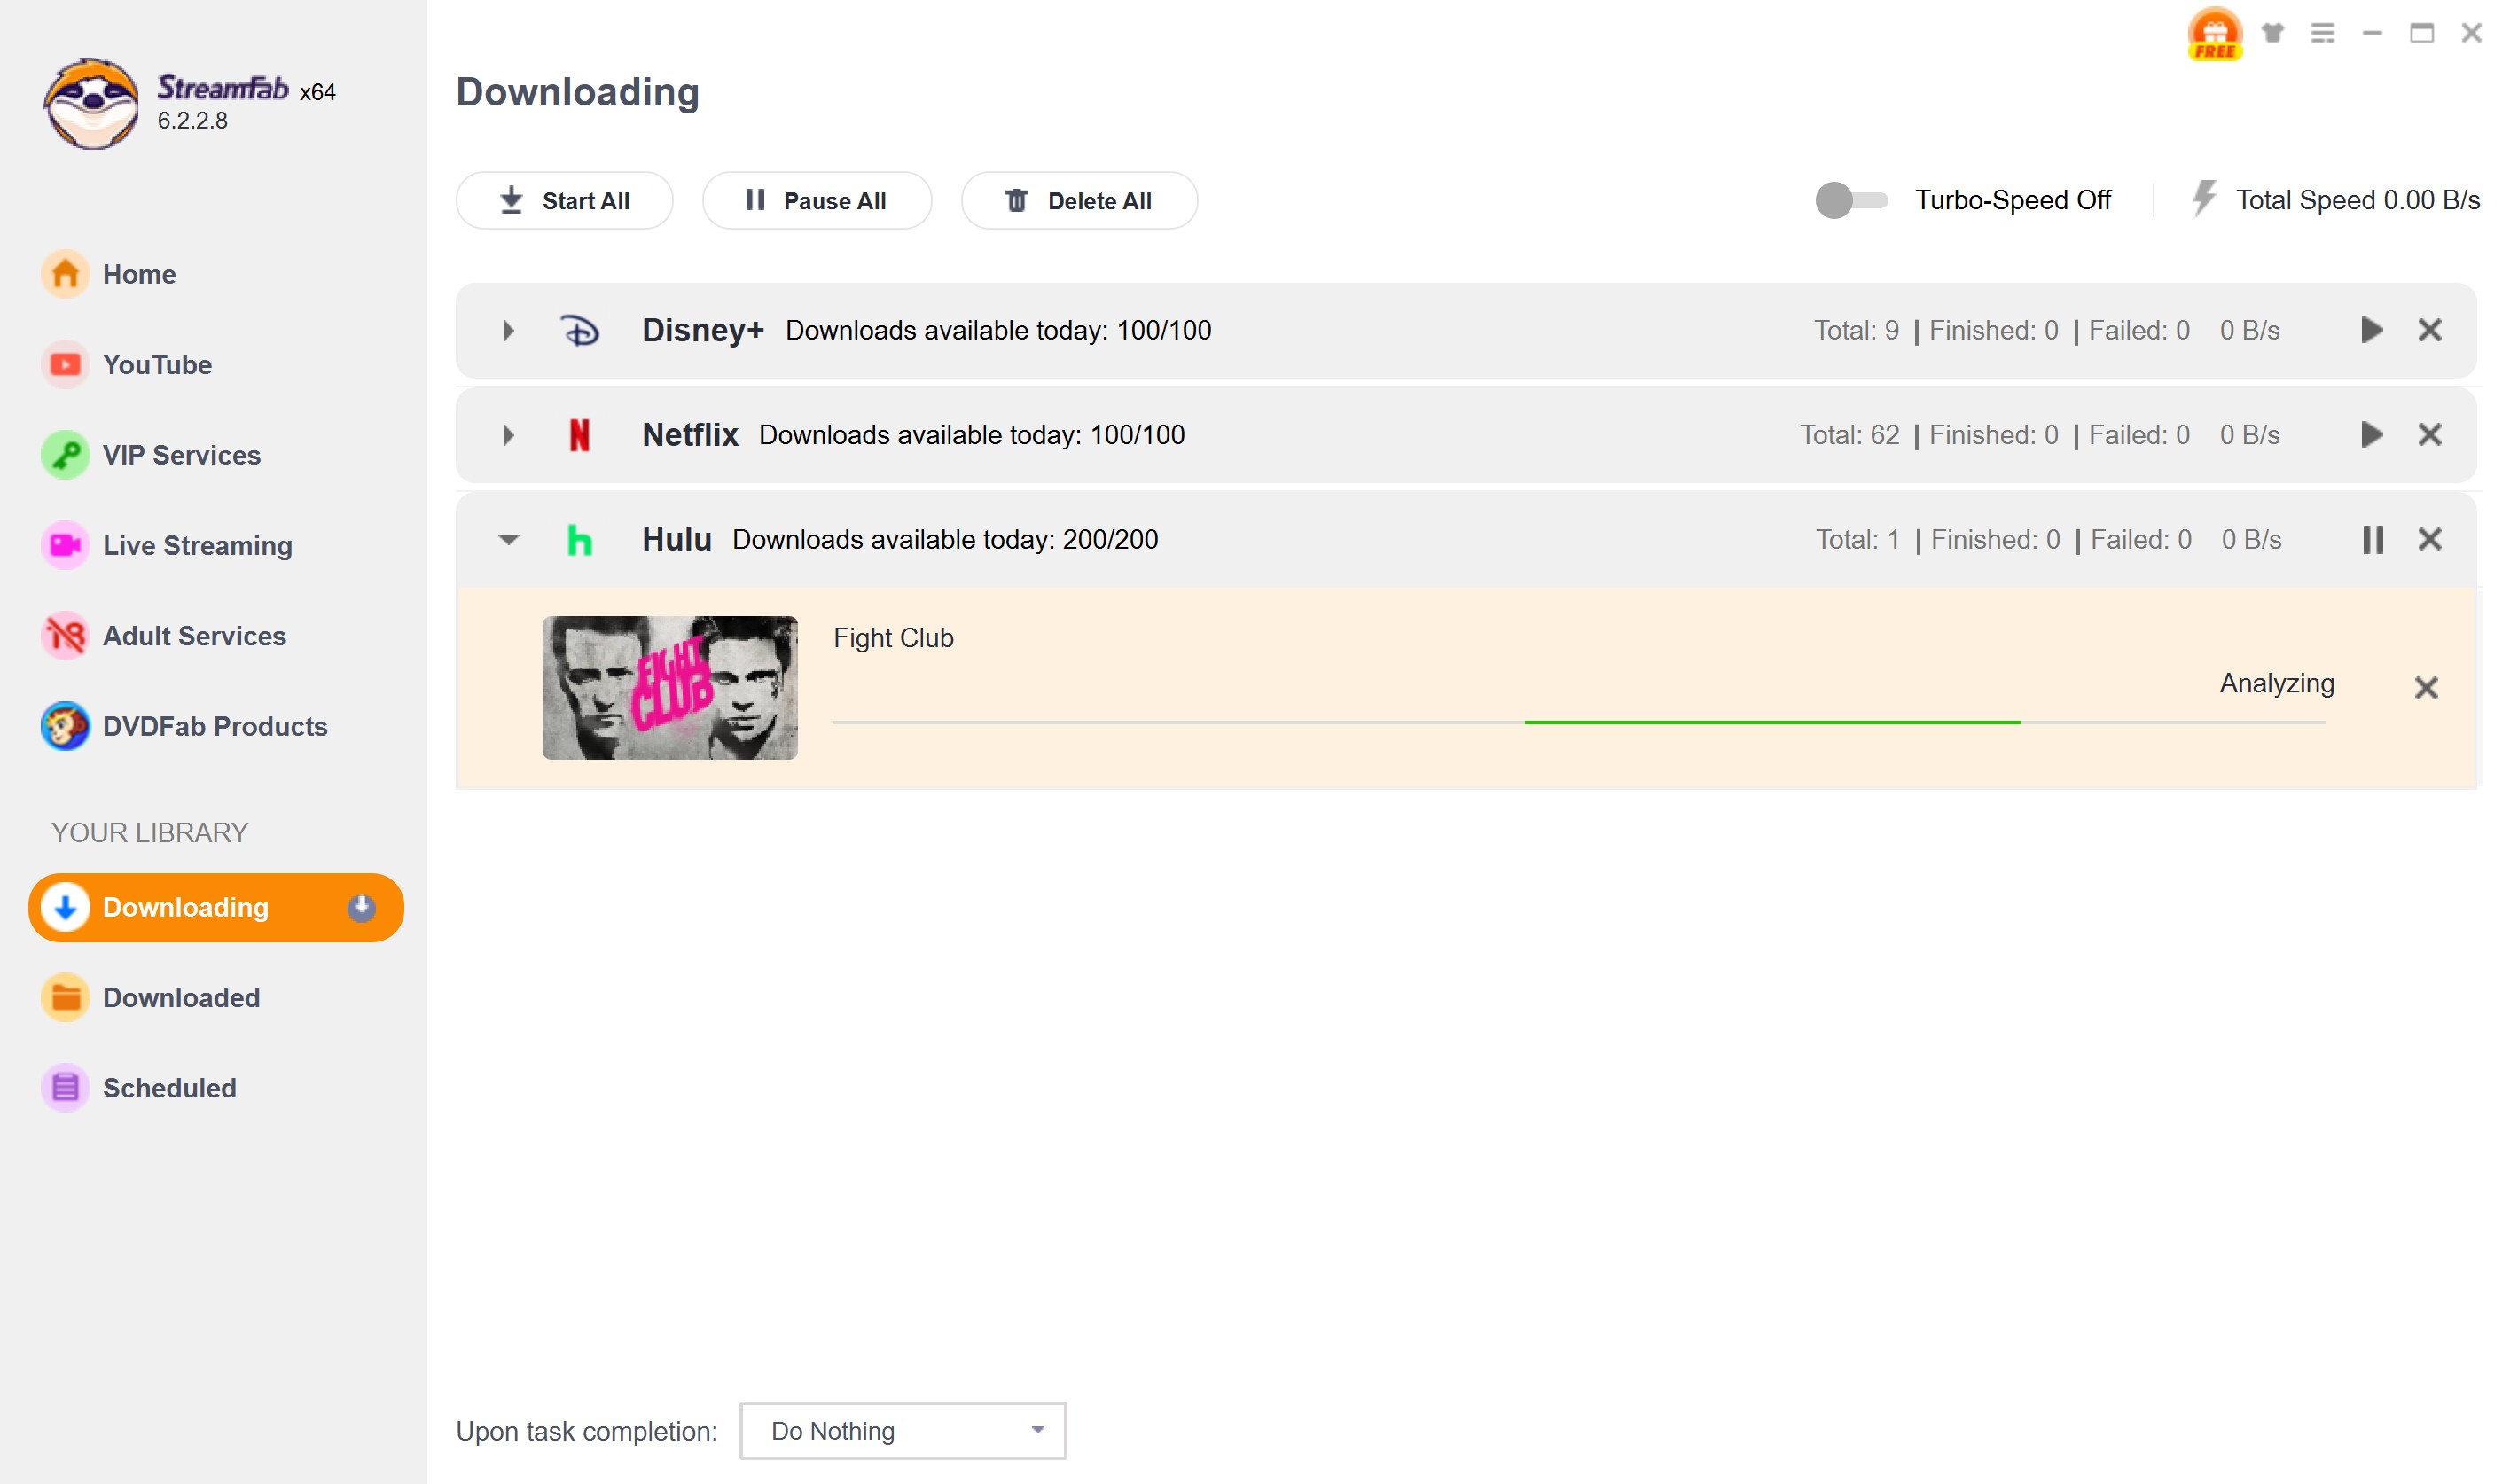The image size is (2510, 1484).
Task: Open the skin theme shirt icon
Action: coord(2272,33)
